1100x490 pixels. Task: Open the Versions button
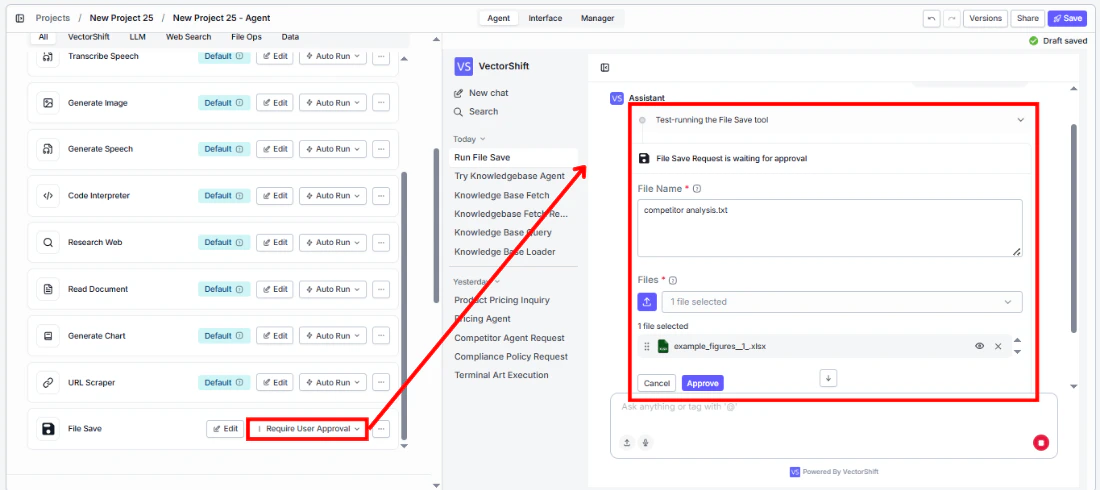(x=986, y=18)
